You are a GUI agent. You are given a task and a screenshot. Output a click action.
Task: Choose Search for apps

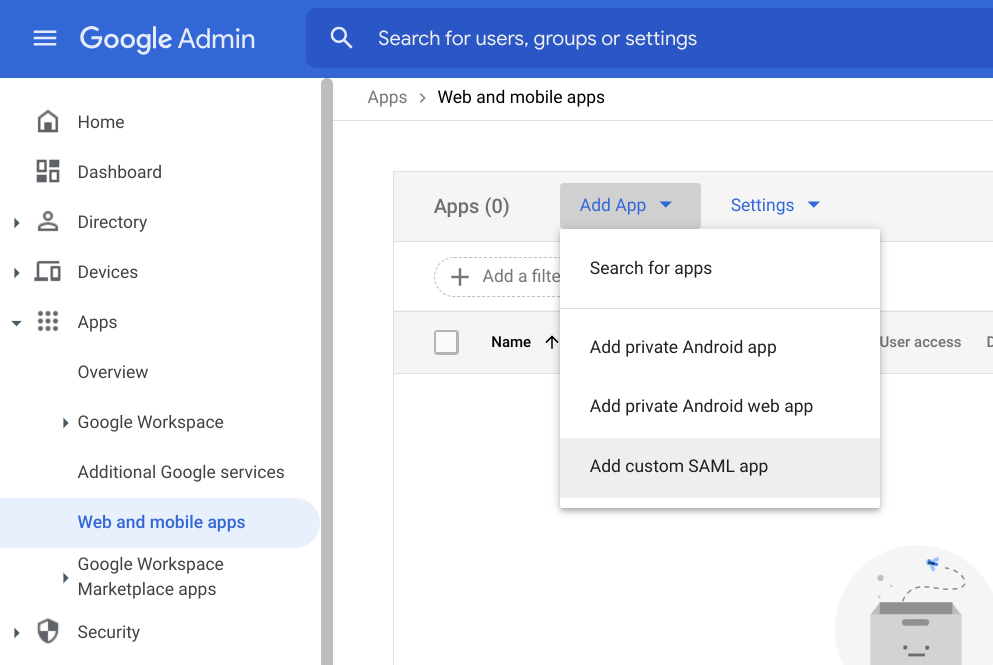pos(720,269)
